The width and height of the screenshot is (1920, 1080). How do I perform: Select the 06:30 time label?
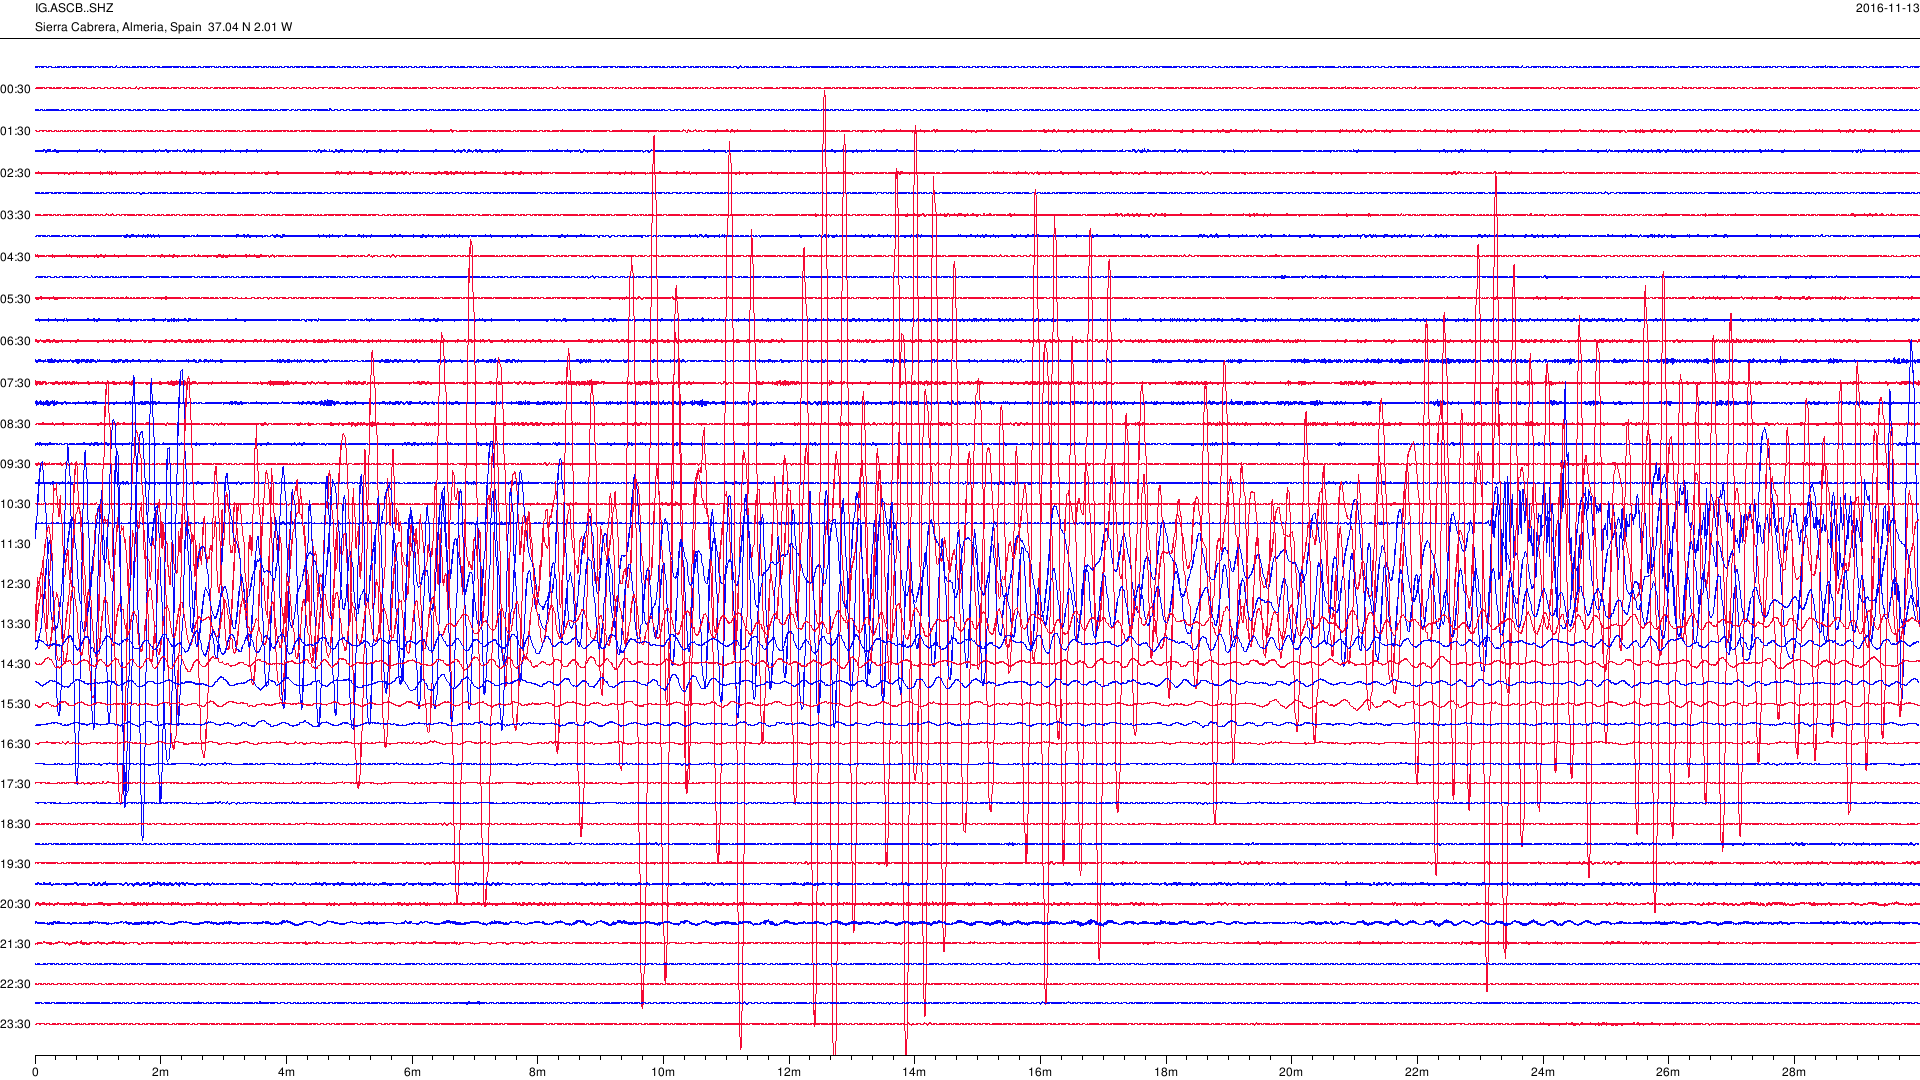click(x=16, y=341)
